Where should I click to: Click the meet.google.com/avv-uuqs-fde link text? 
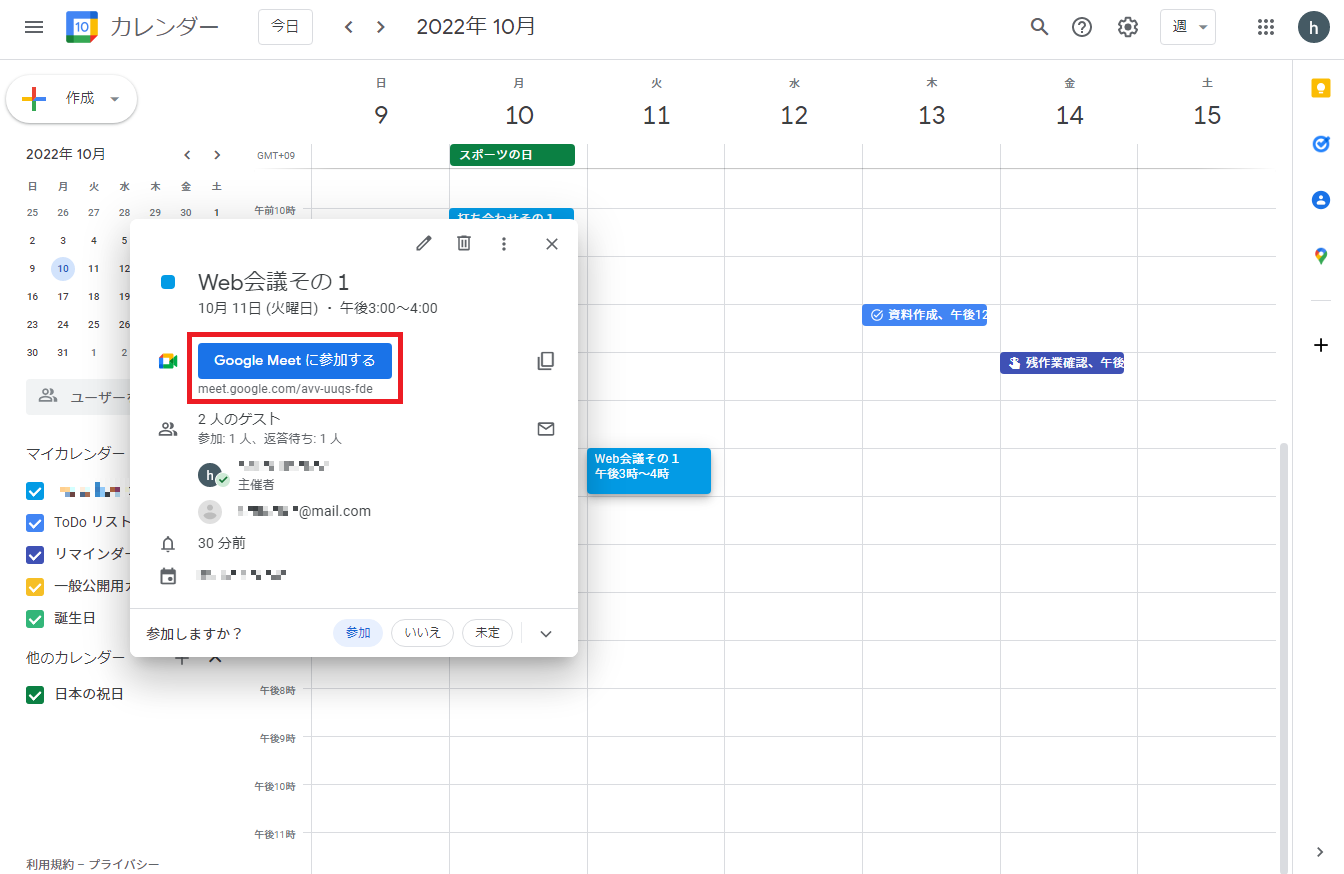point(286,389)
